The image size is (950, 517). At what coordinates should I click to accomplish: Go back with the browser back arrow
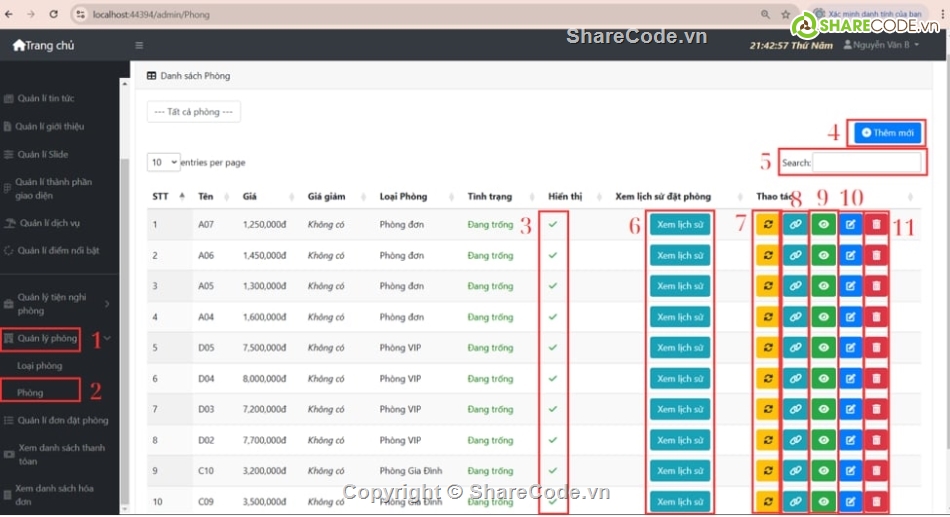8,14
